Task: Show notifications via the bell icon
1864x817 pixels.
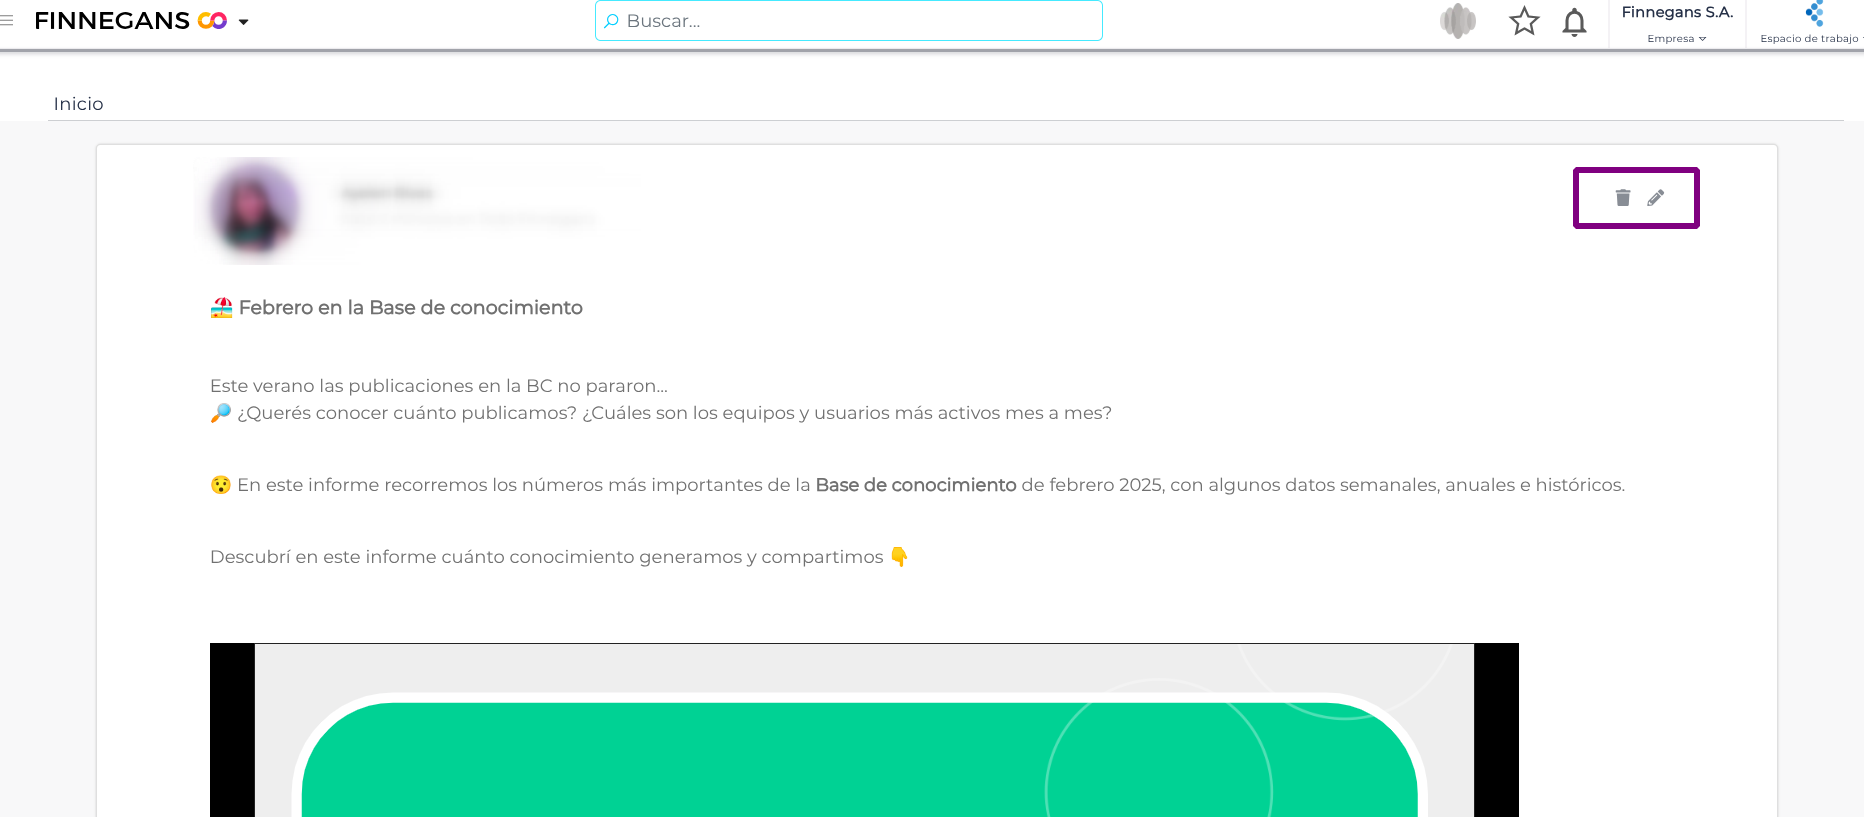Action: coord(1575,22)
